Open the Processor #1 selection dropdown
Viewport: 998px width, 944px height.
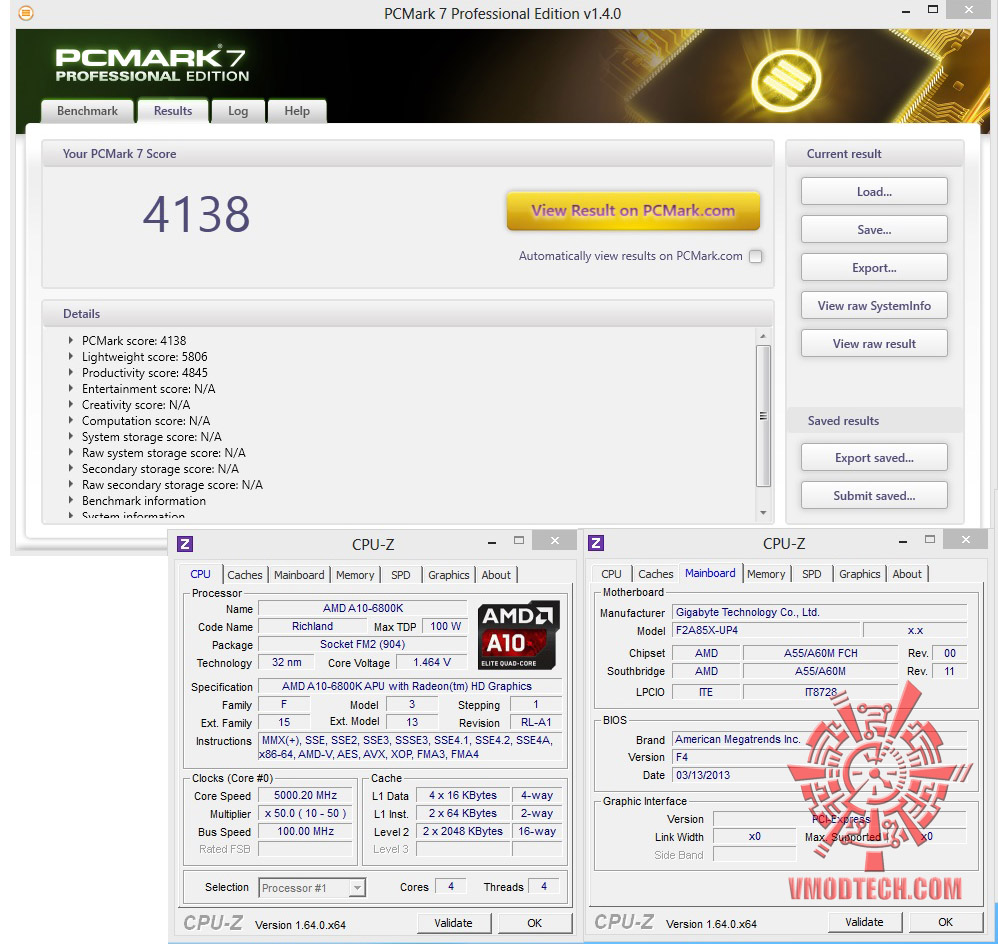click(358, 887)
